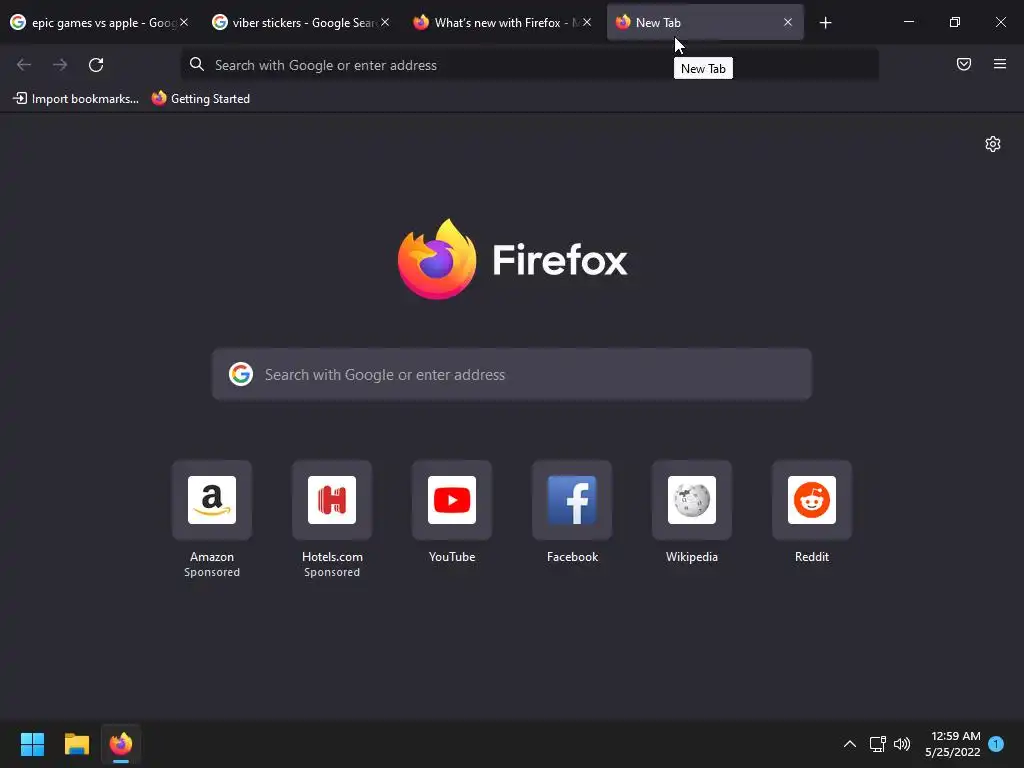
Task: Click the Google logo in the page search box
Action: click(x=241, y=374)
